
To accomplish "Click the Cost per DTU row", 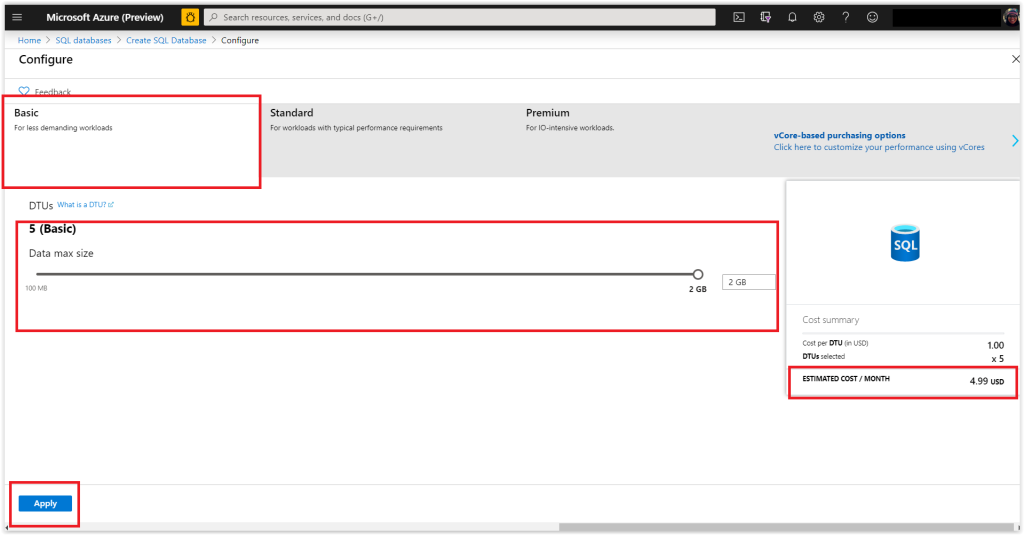I will coord(903,344).
